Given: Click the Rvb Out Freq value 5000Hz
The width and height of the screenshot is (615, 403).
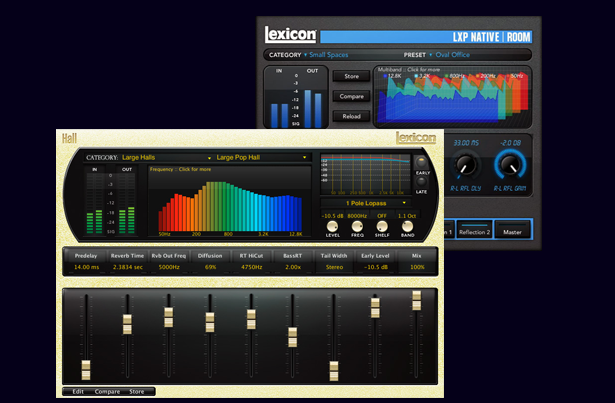Looking at the screenshot, I should click(169, 267).
